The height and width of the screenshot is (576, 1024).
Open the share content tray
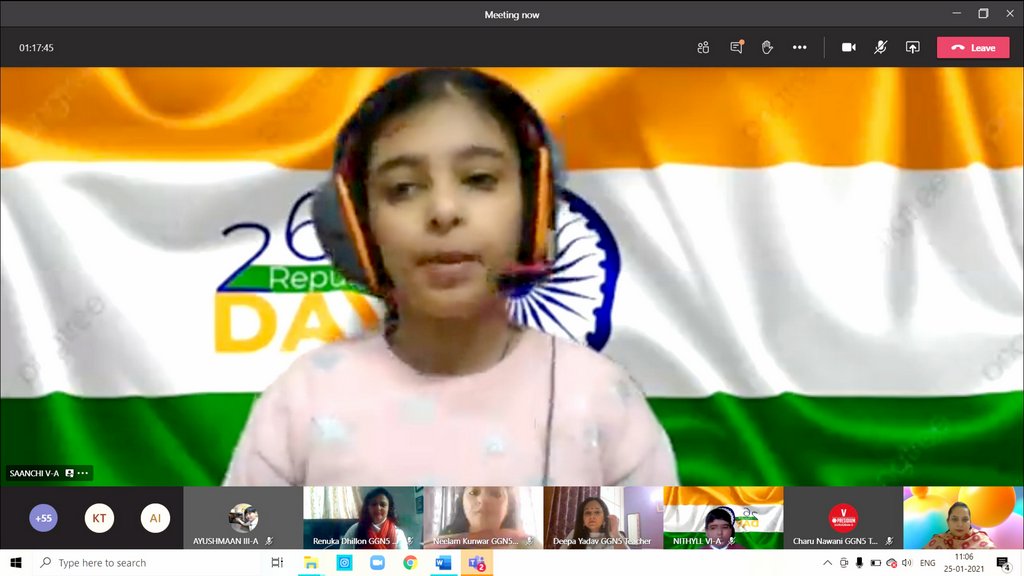click(912, 47)
